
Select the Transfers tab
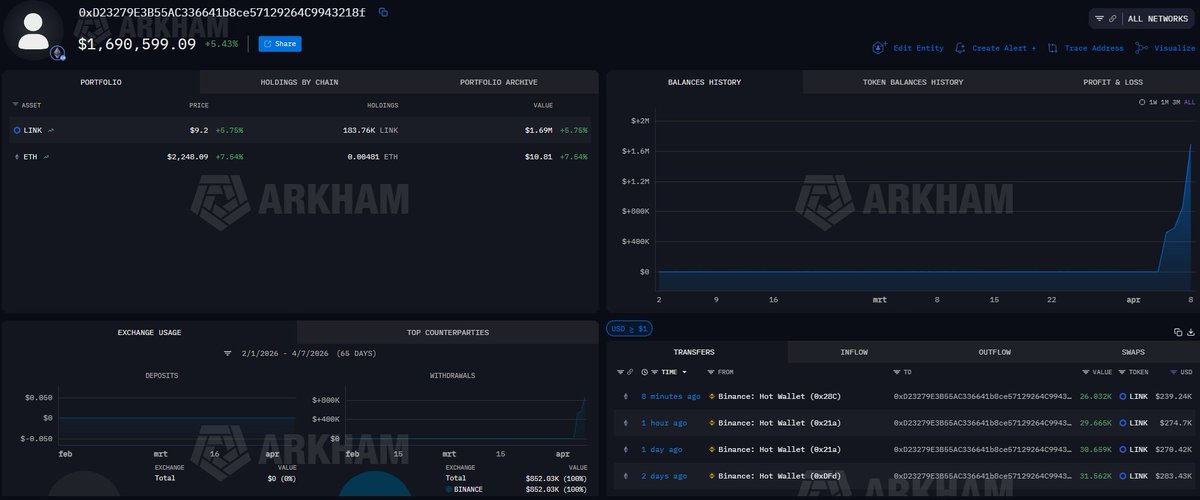point(694,352)
